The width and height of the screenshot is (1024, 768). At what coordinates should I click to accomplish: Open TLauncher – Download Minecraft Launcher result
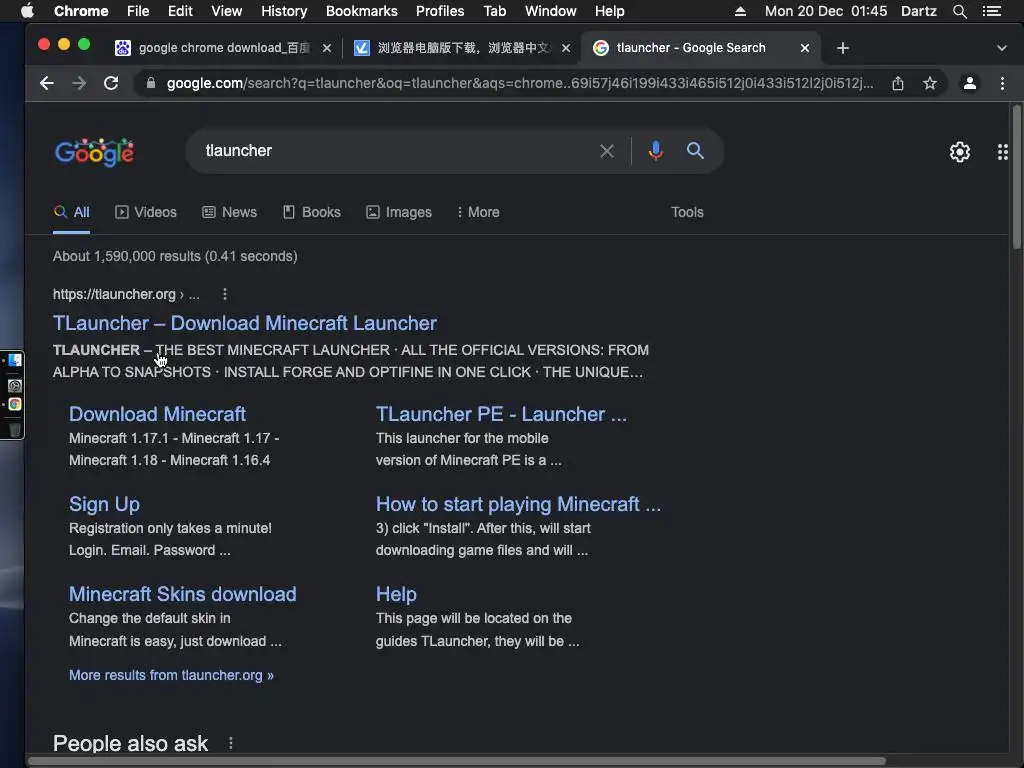coord(245,323)
